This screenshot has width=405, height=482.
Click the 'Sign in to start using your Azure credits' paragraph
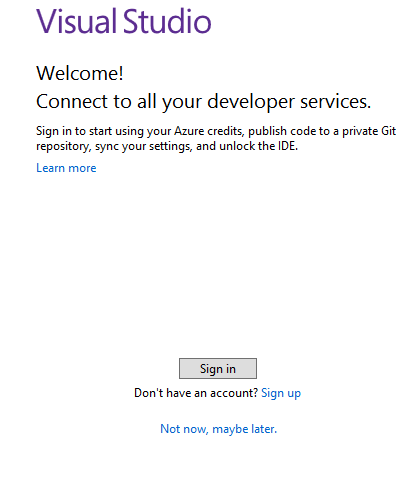216,138
